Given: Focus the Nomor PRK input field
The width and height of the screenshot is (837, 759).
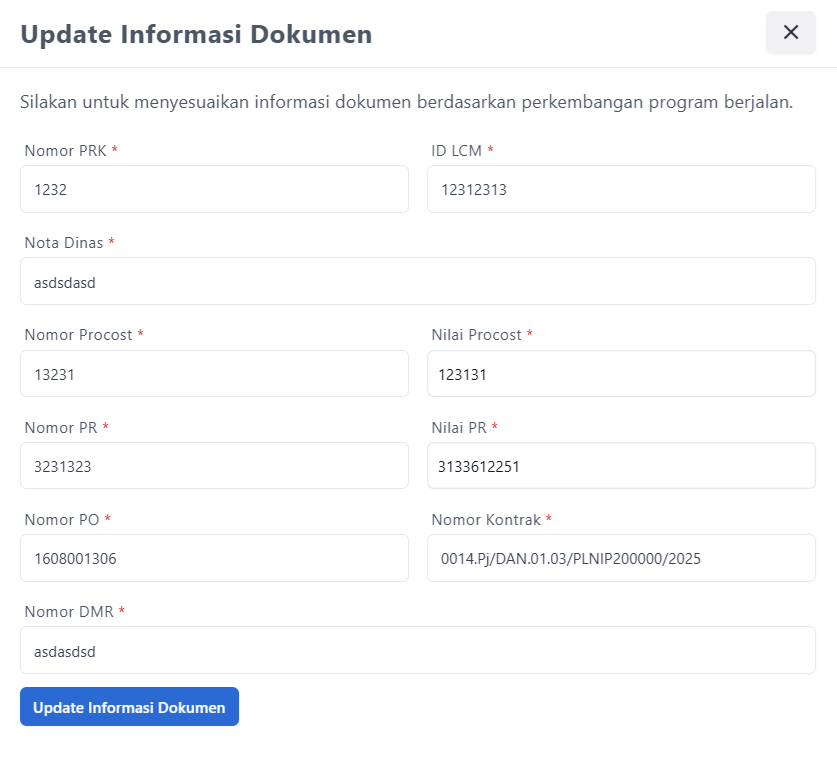Looking at the screenshot, I should [x=214, y=189].
